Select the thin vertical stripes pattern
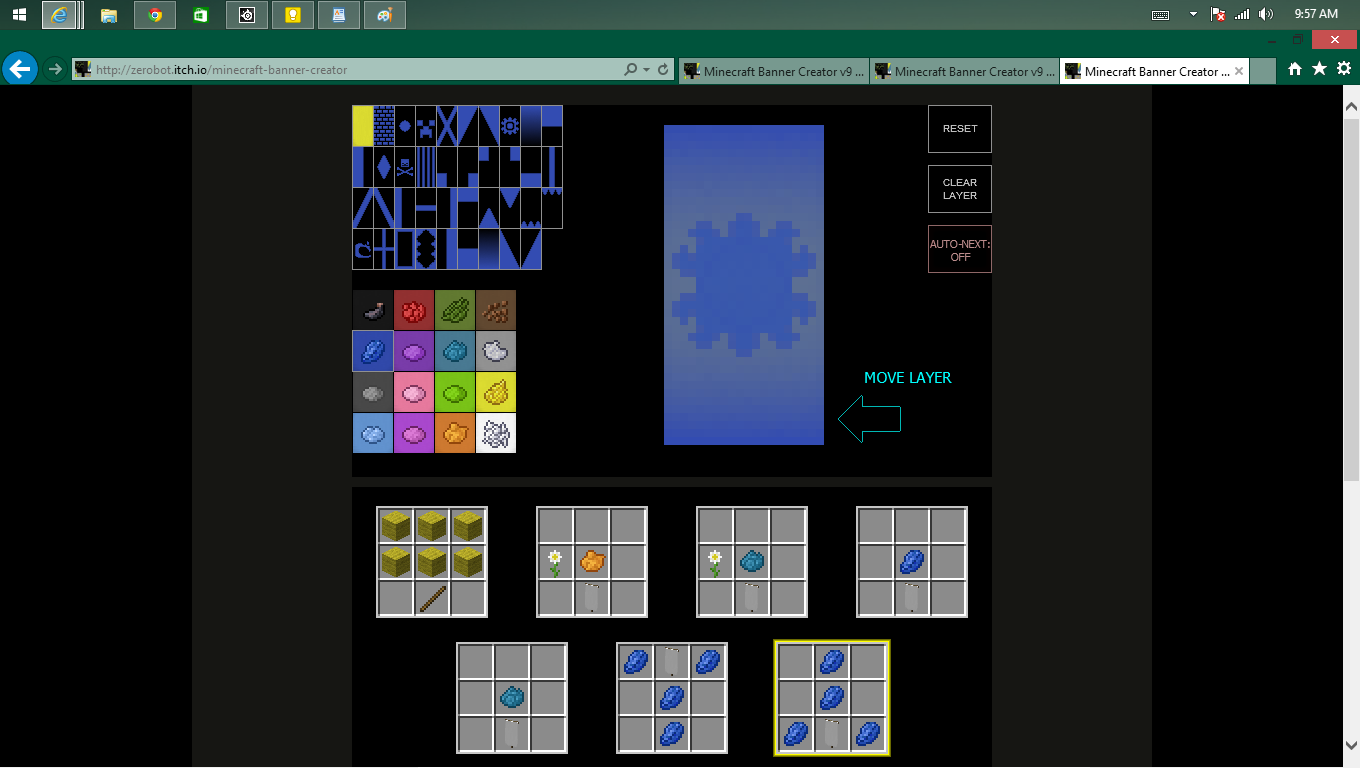Screen dimensions: 1360x768 (x=425, y=167)
